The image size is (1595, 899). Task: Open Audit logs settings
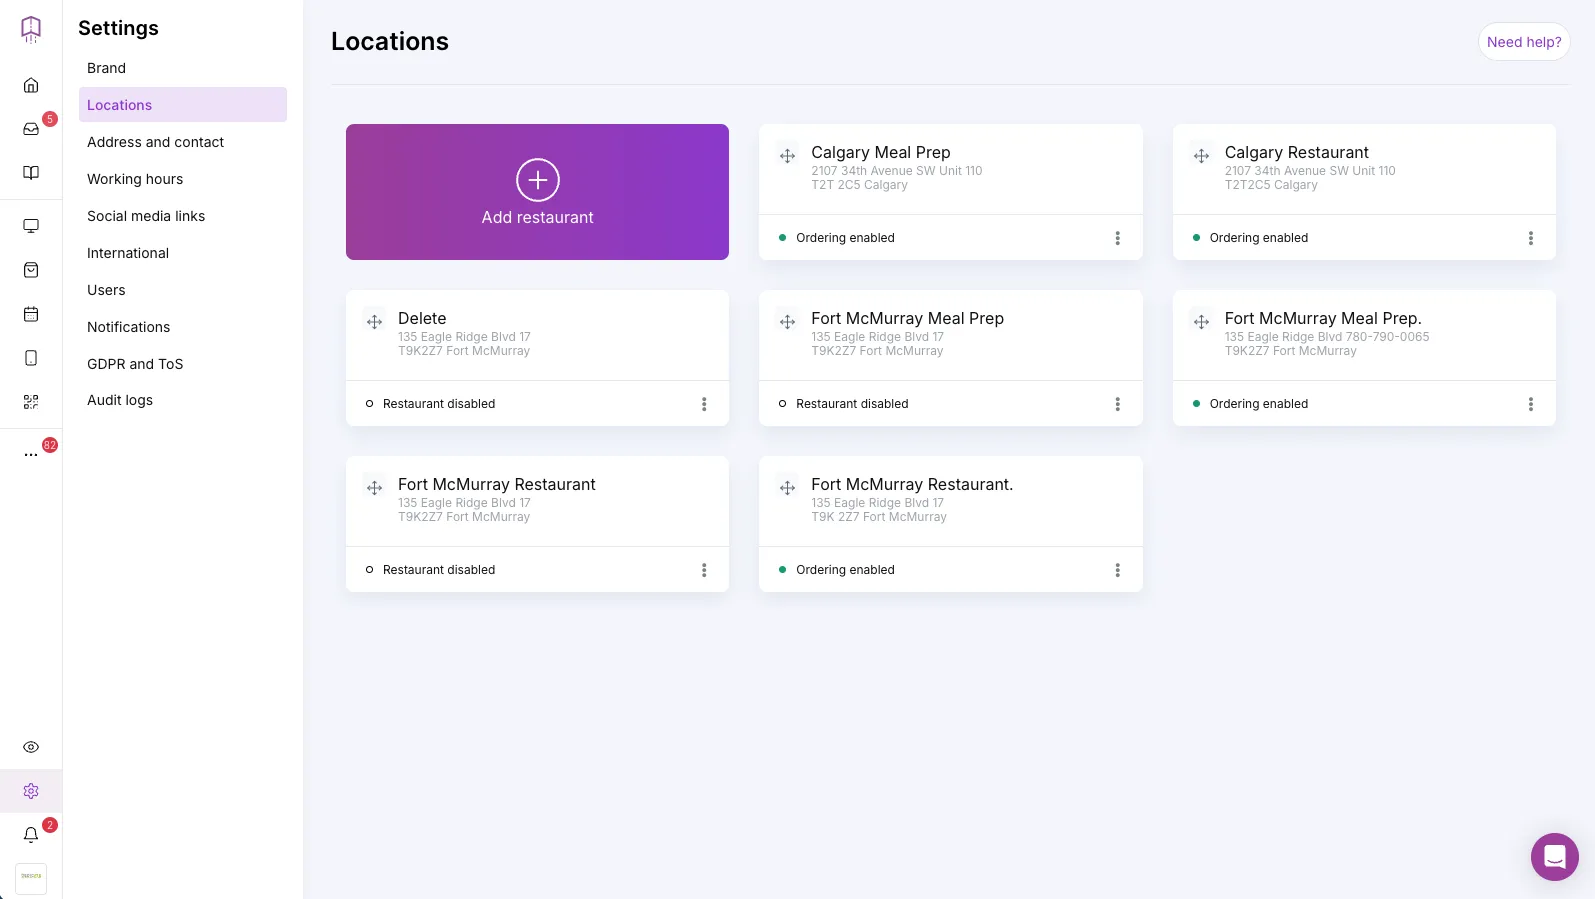(183, 400)
